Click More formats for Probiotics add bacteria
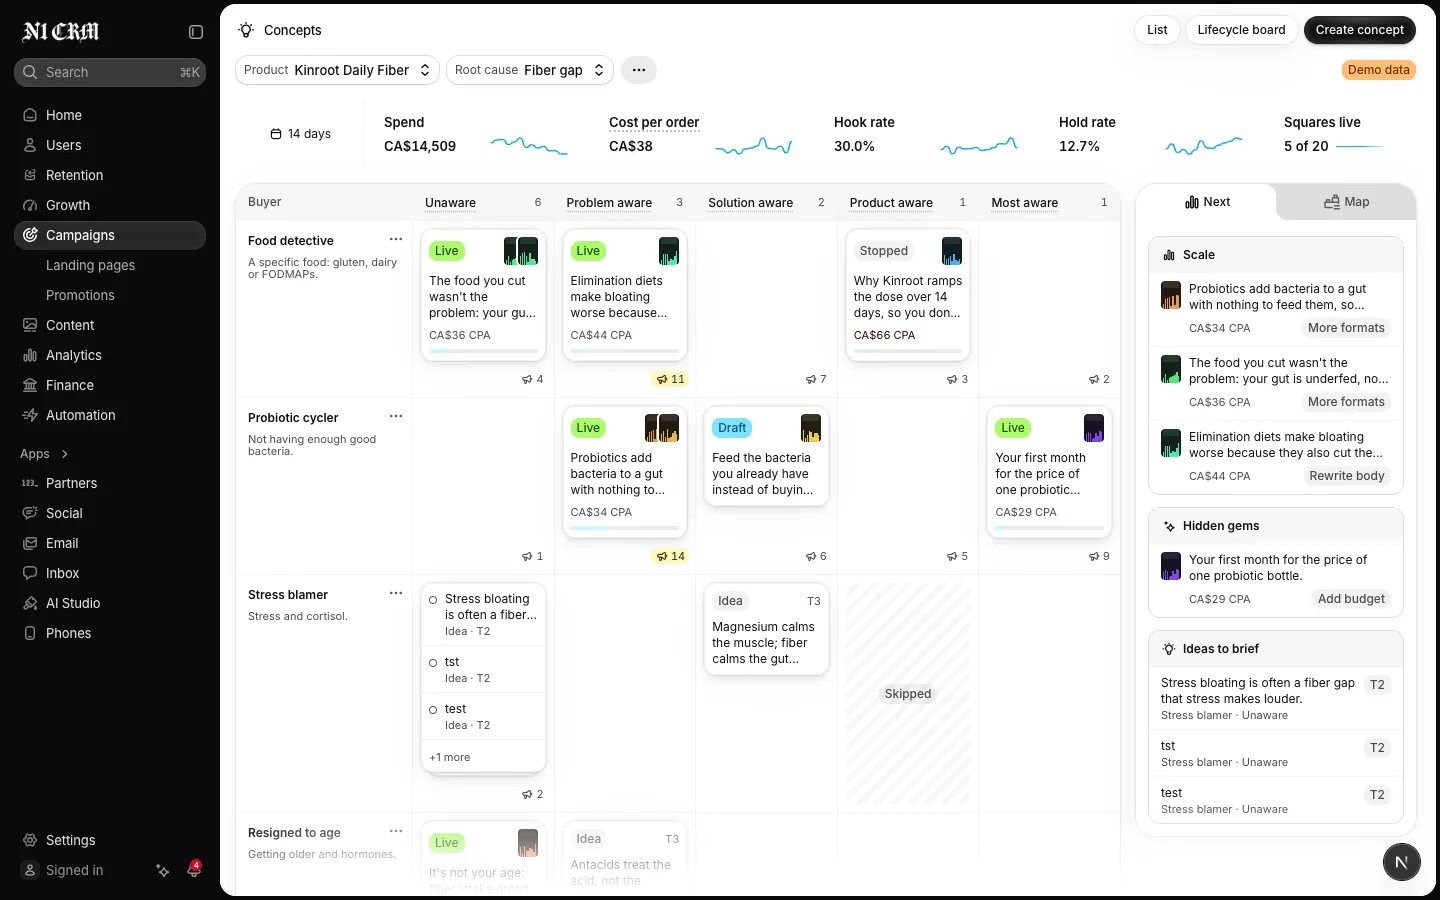 click(x=1346, y=328)
